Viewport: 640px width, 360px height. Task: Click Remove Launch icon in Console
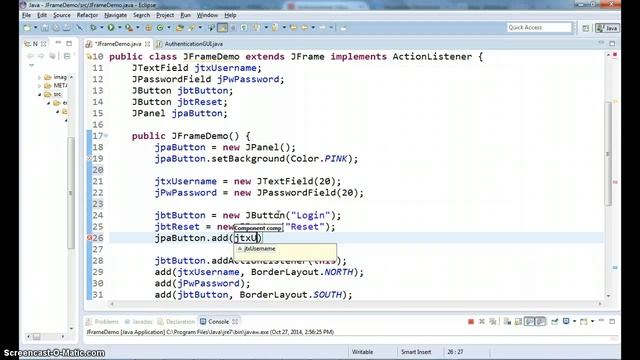(482, 322)
